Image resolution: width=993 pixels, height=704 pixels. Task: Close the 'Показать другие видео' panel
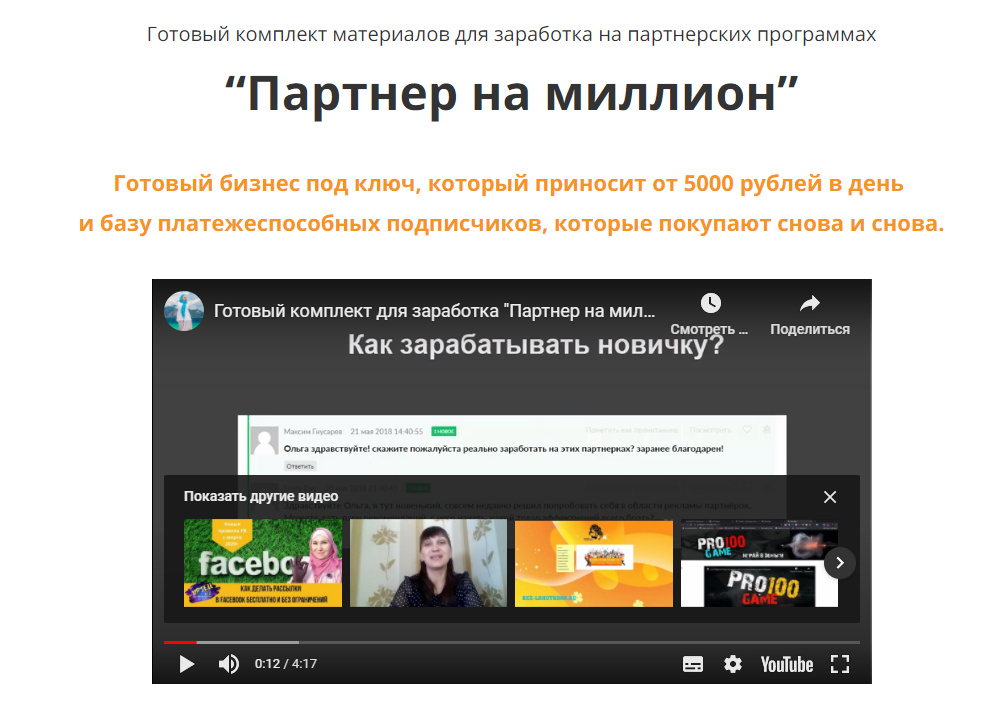829,497
